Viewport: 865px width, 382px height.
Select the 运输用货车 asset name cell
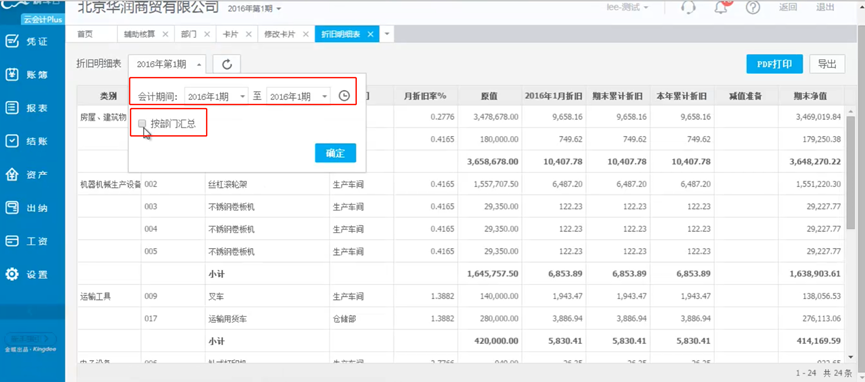[x=267, y=318]
